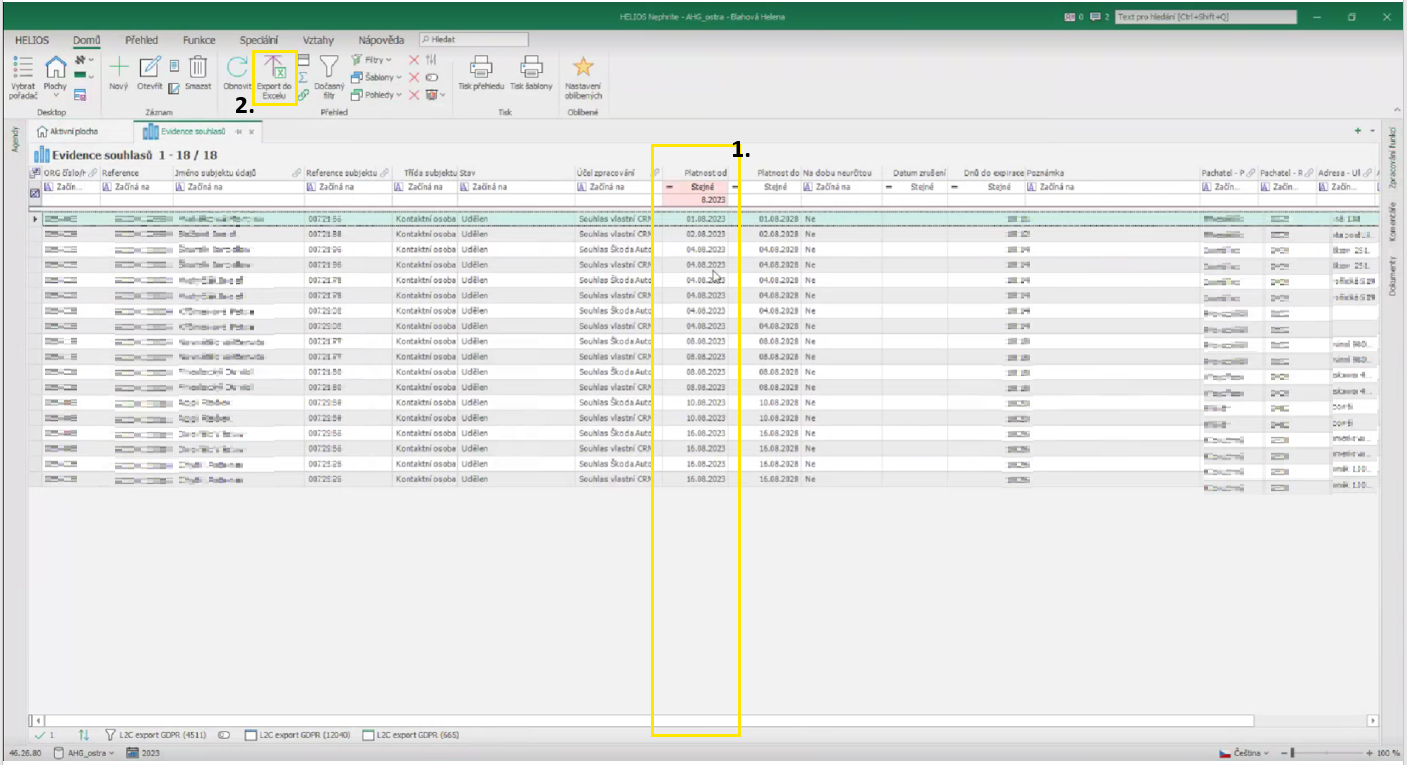Click the Platnost od column header
The image size is (1407, 765).
point(705,173)
